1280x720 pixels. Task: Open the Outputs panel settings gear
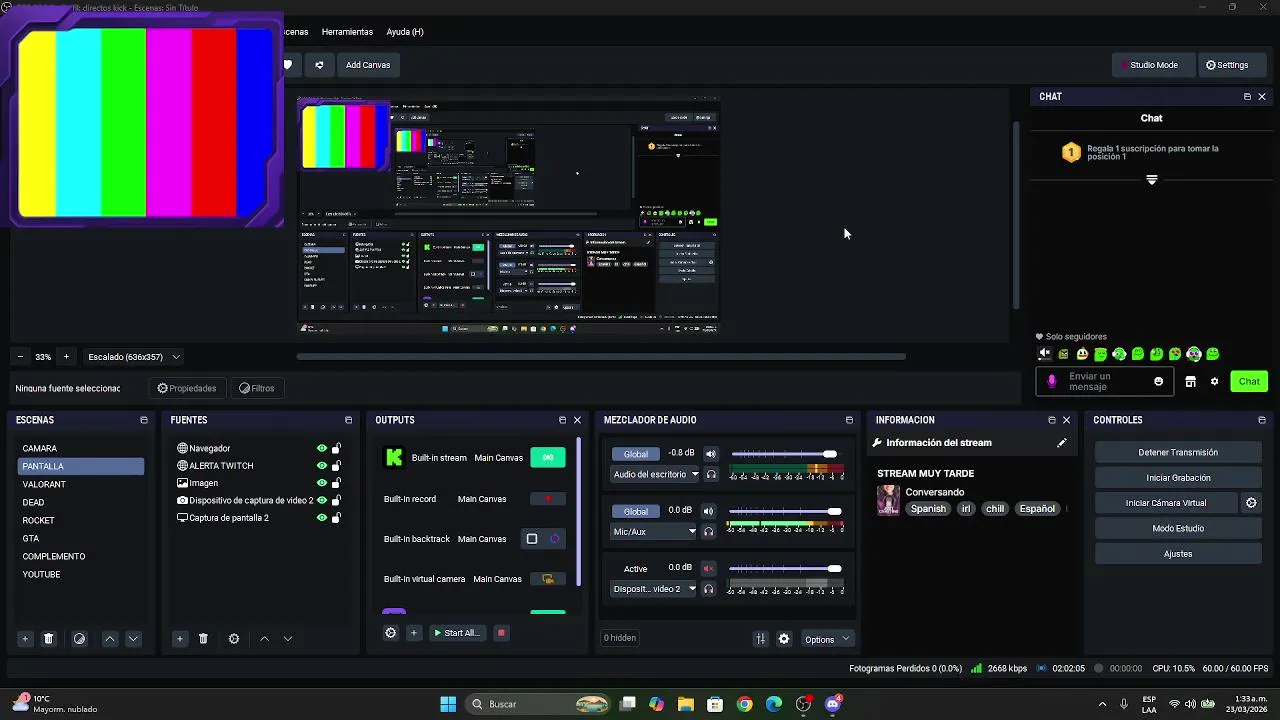click(391, 633)
